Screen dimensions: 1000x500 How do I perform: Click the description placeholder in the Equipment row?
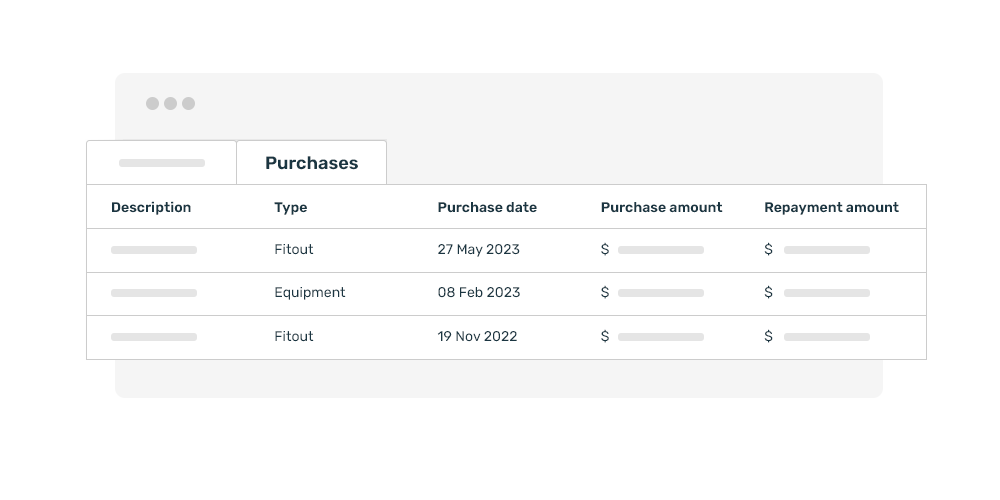tap(154, 293)
